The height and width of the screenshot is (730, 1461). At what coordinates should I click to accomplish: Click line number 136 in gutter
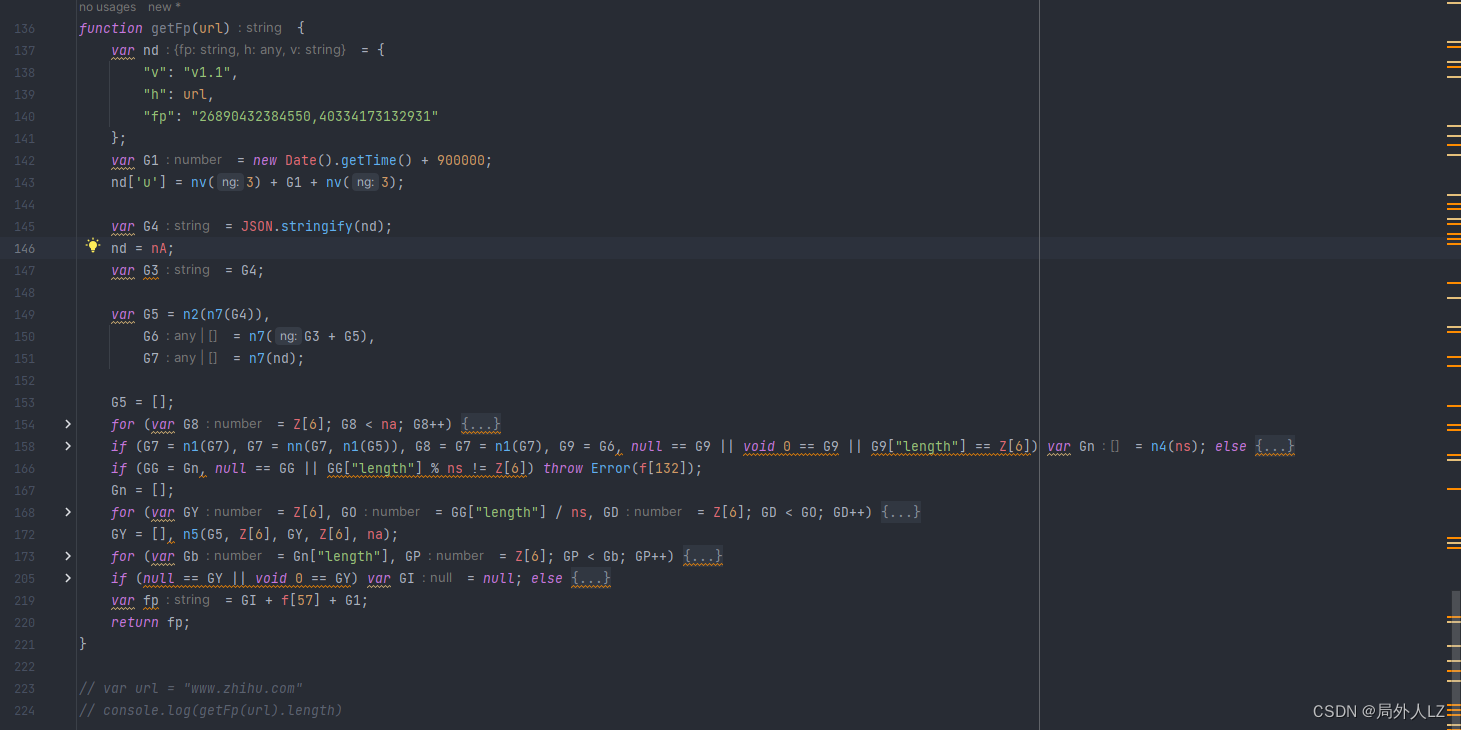pos(24,29)
